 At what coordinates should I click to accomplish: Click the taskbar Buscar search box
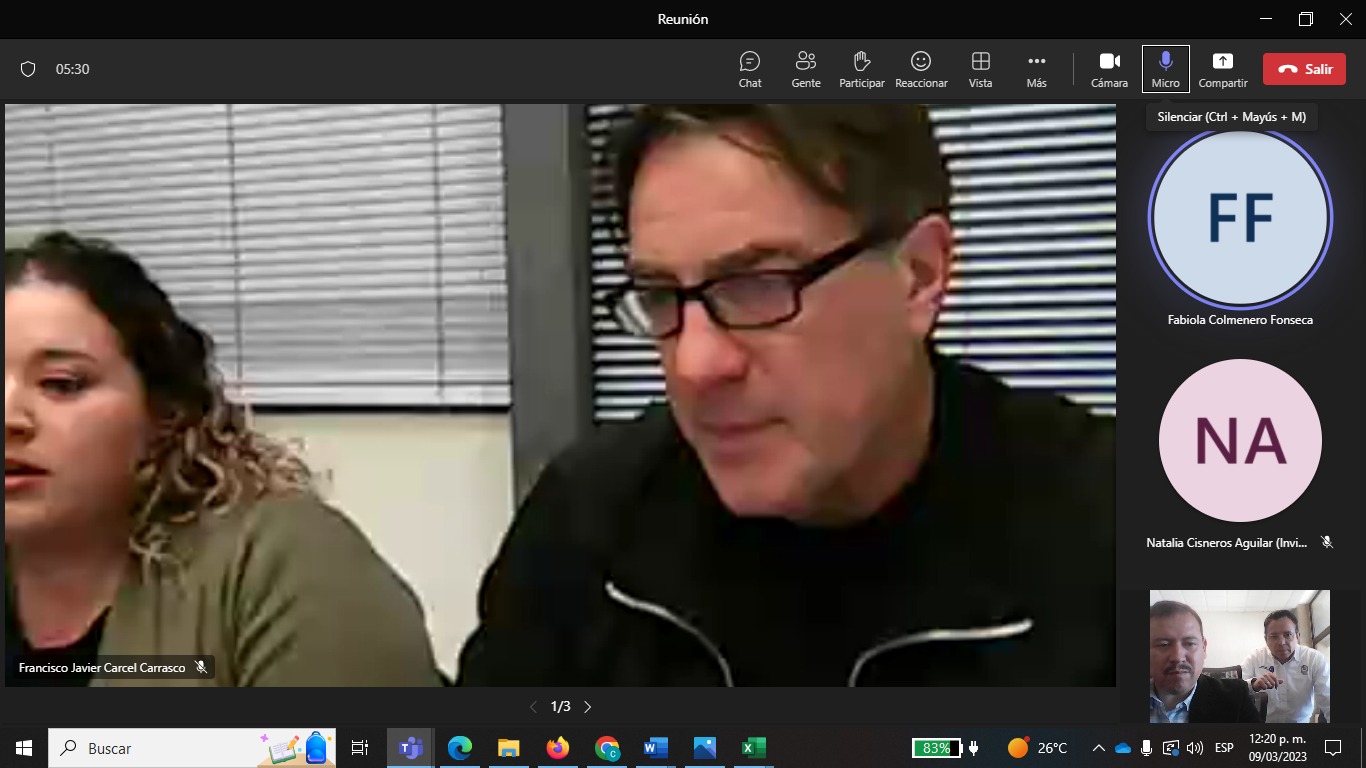click(192, 748)
